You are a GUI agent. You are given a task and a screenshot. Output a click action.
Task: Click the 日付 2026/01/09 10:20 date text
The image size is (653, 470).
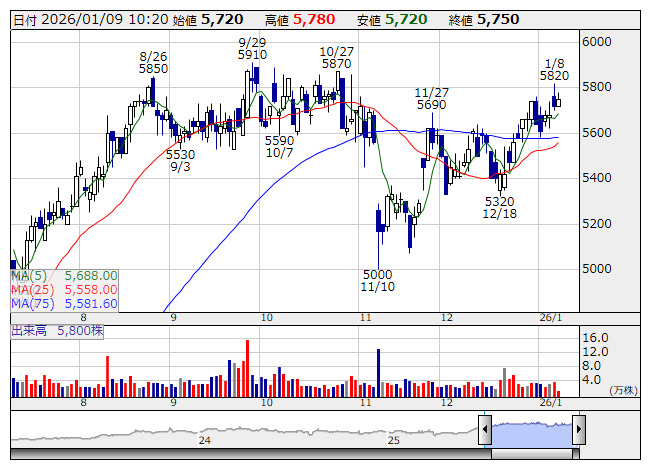pos(91,20)
